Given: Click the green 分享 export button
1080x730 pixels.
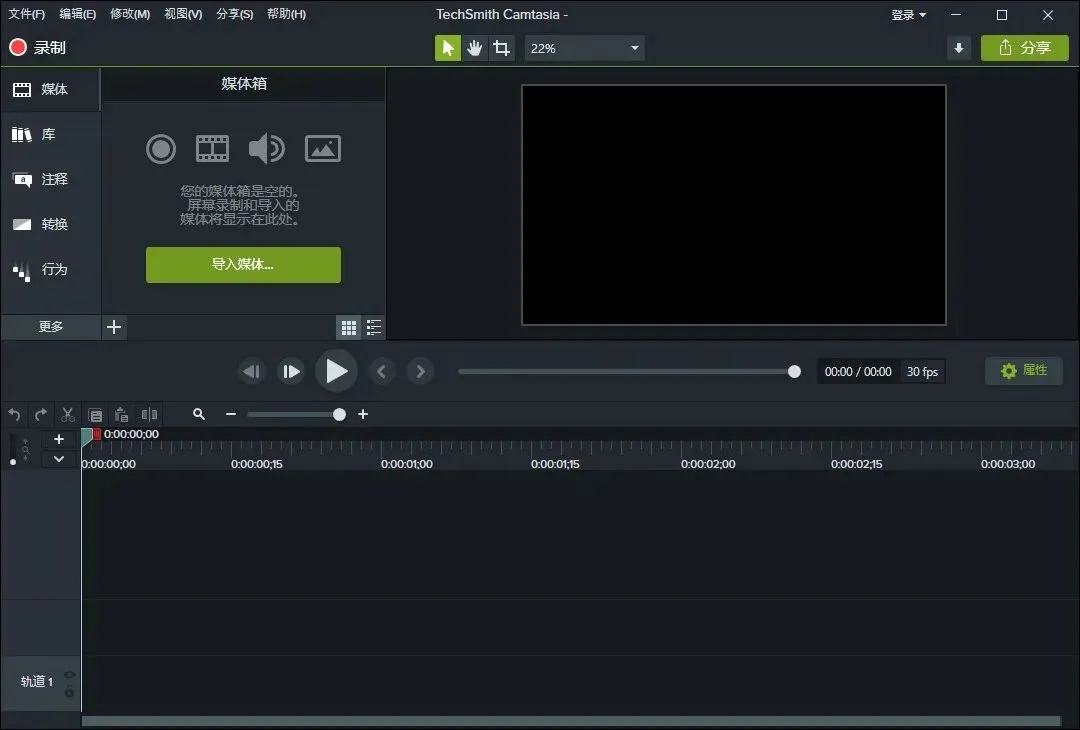Looking at the screenshot, I should (1025, 48).
